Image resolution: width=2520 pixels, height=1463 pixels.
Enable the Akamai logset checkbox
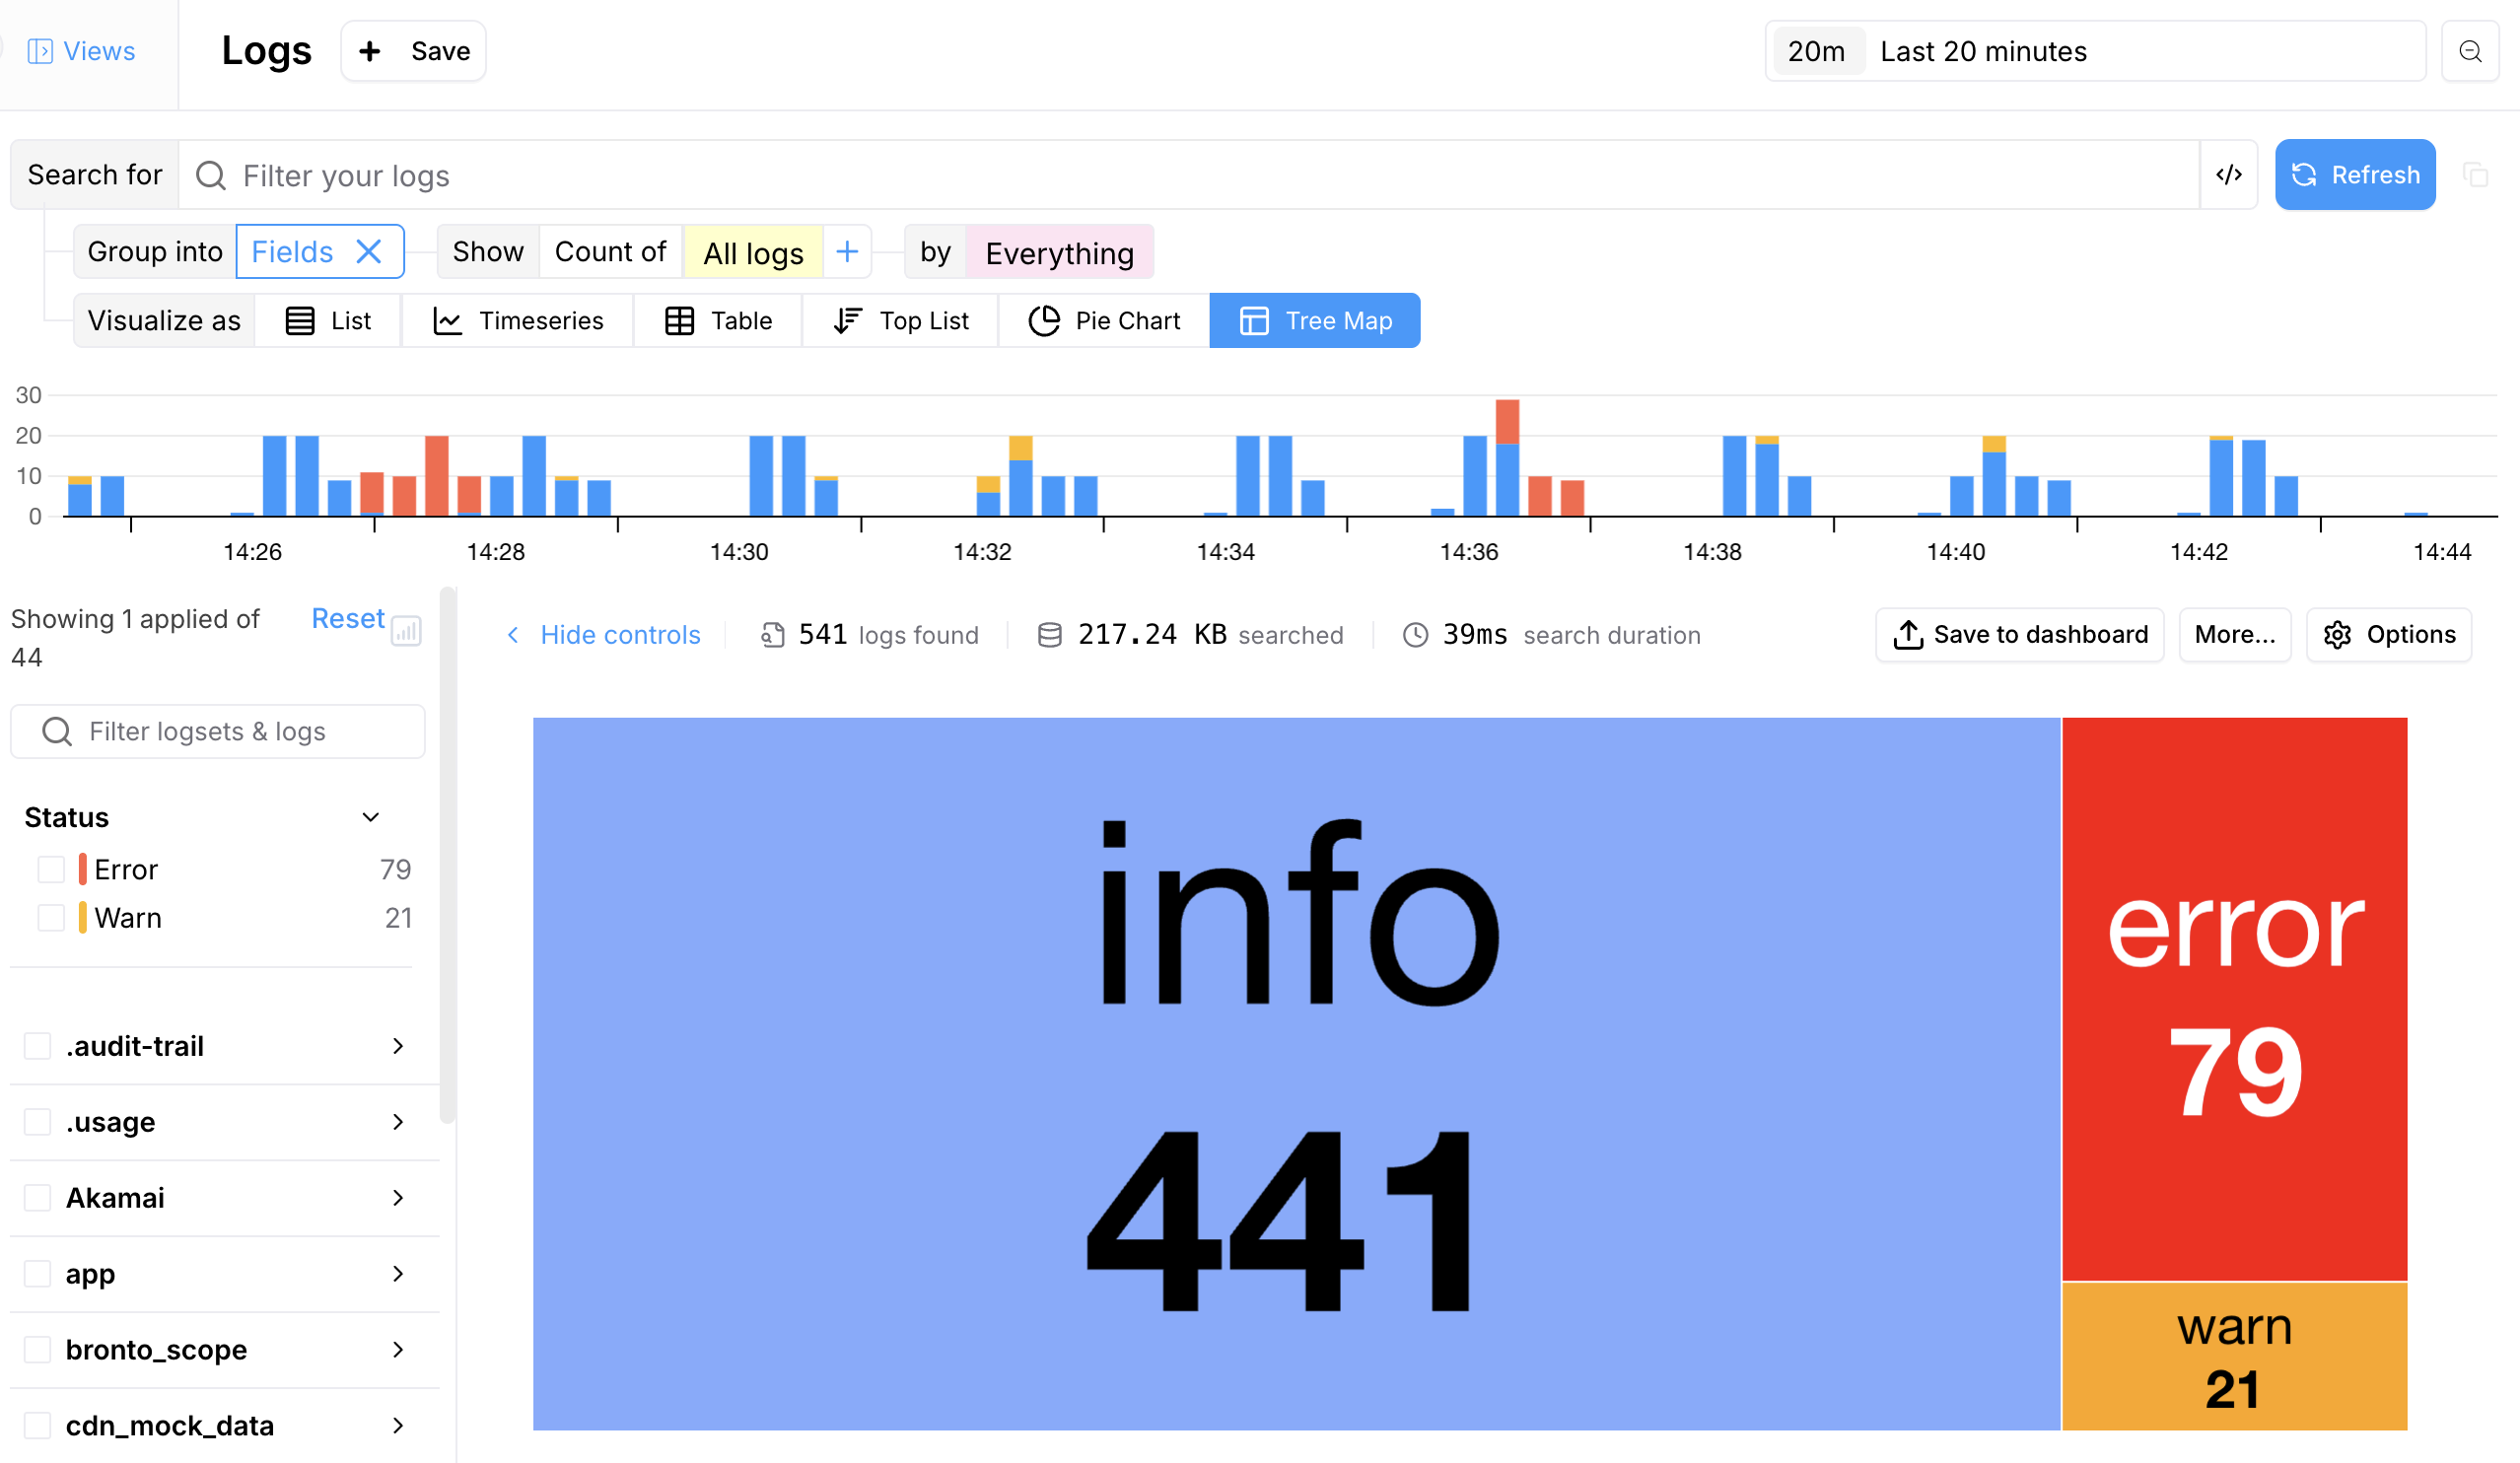click(38, 1198)
